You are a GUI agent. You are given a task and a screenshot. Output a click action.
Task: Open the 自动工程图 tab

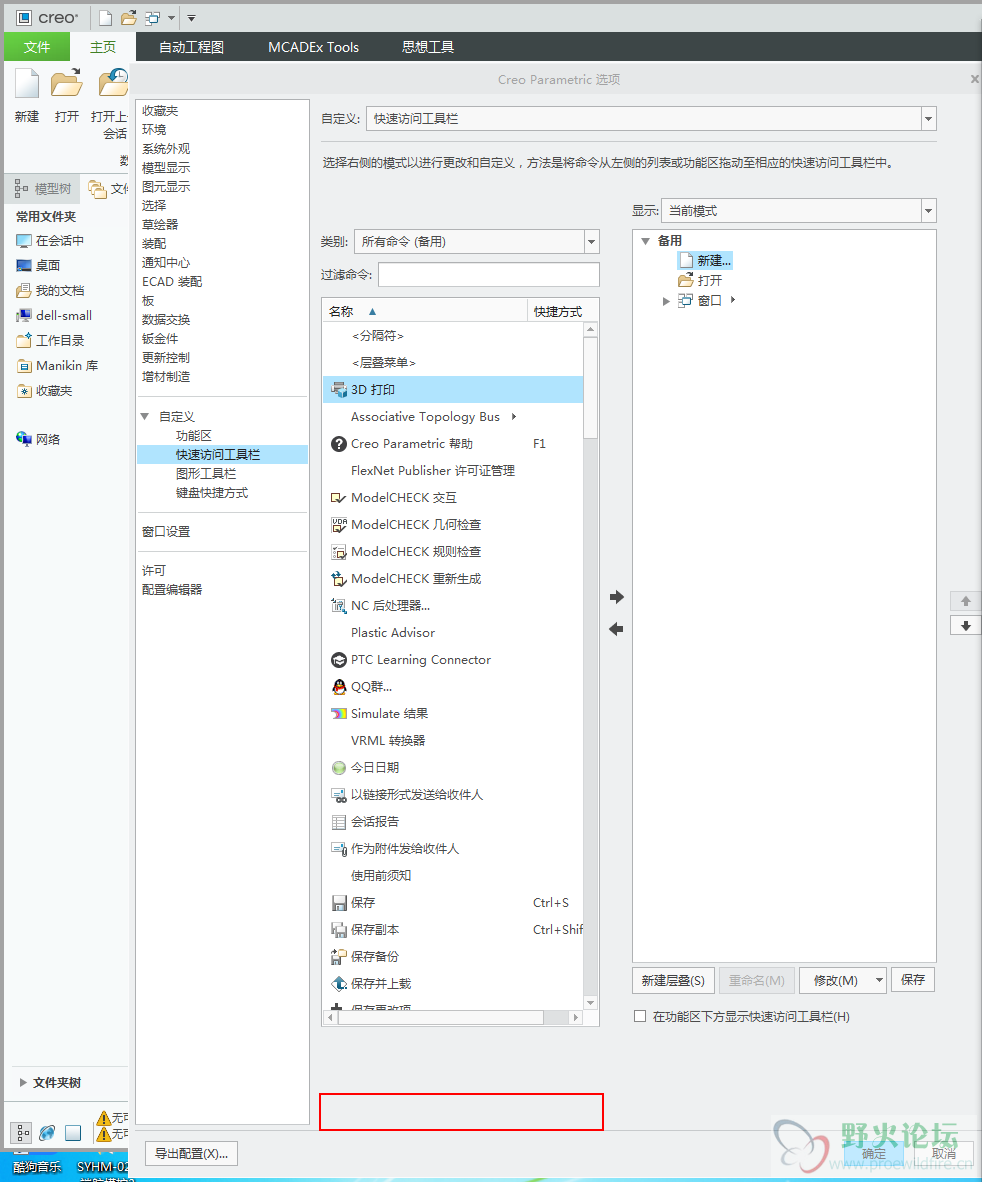tap(191, 47)
